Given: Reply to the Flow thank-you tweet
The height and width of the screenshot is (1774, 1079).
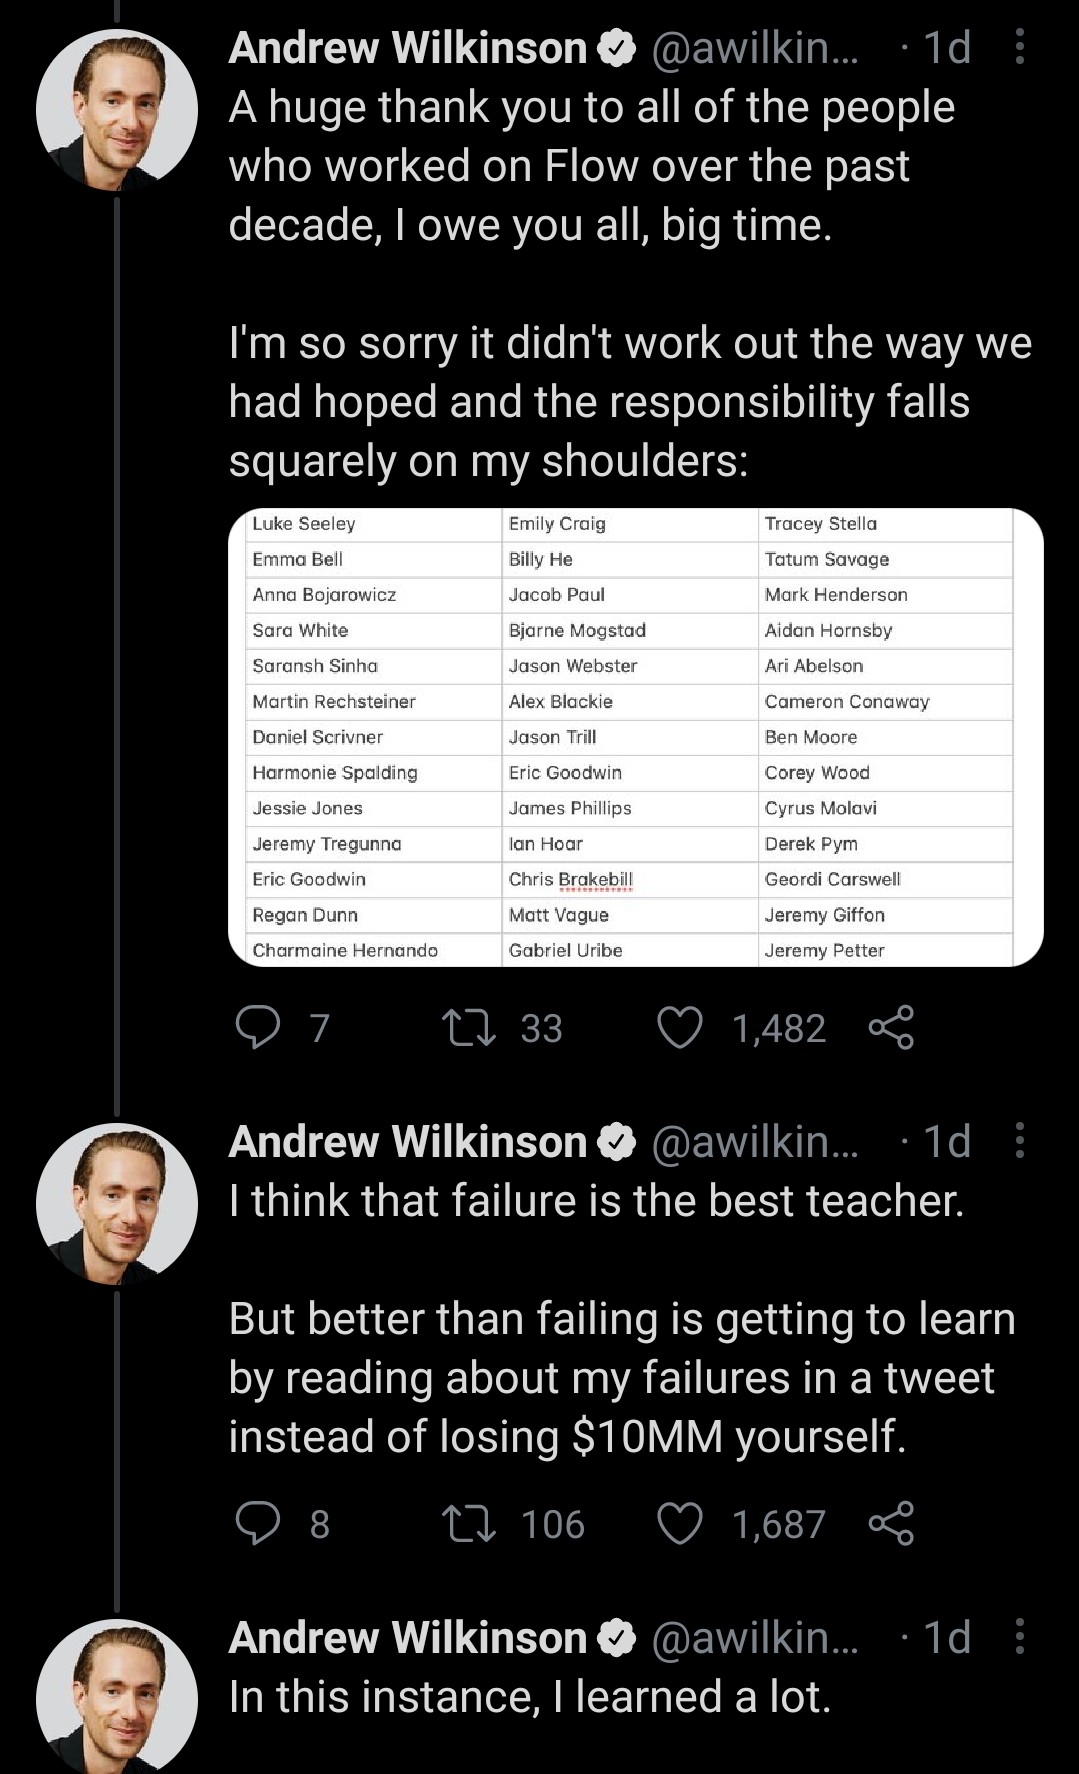Looking at the screenshot, I should point(258,1027).
